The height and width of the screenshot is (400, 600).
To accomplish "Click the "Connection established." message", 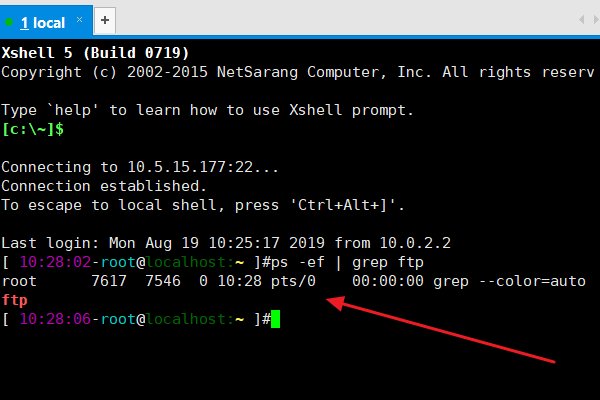I will click(x=103, y=185).
